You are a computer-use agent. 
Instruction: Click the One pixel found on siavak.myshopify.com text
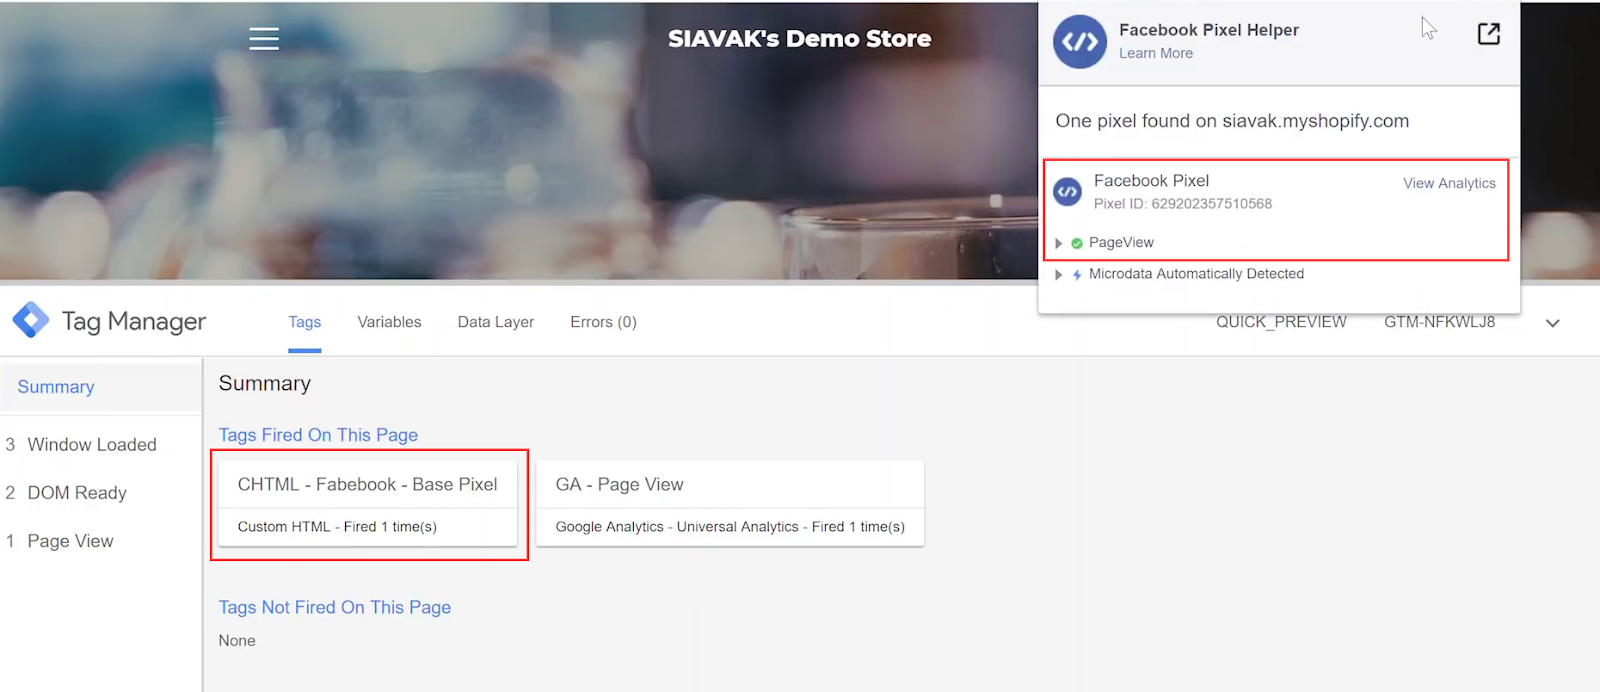1232,121
